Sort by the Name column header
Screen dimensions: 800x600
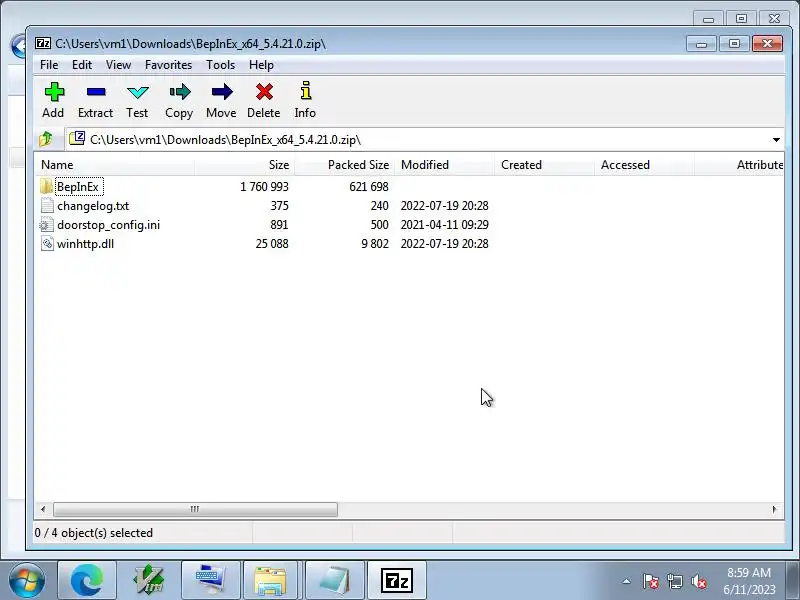coord(114,165)
